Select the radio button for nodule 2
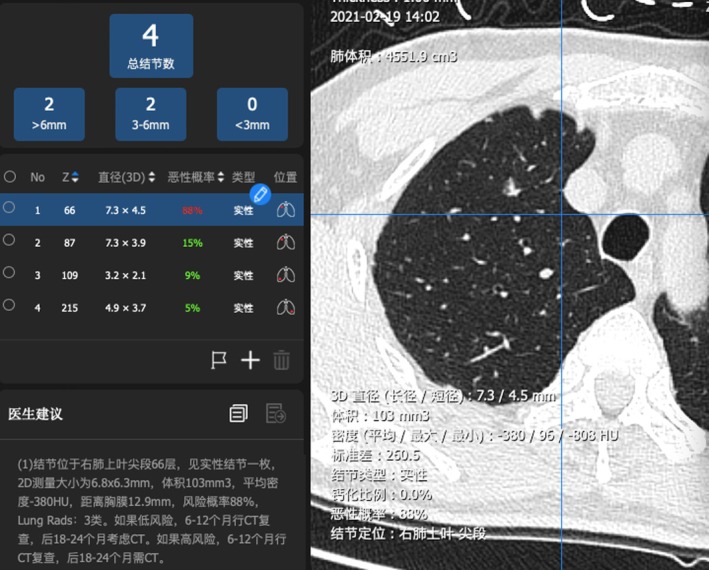Image resolution: width=709 pixels, height=570 pixels. point(9,240)
